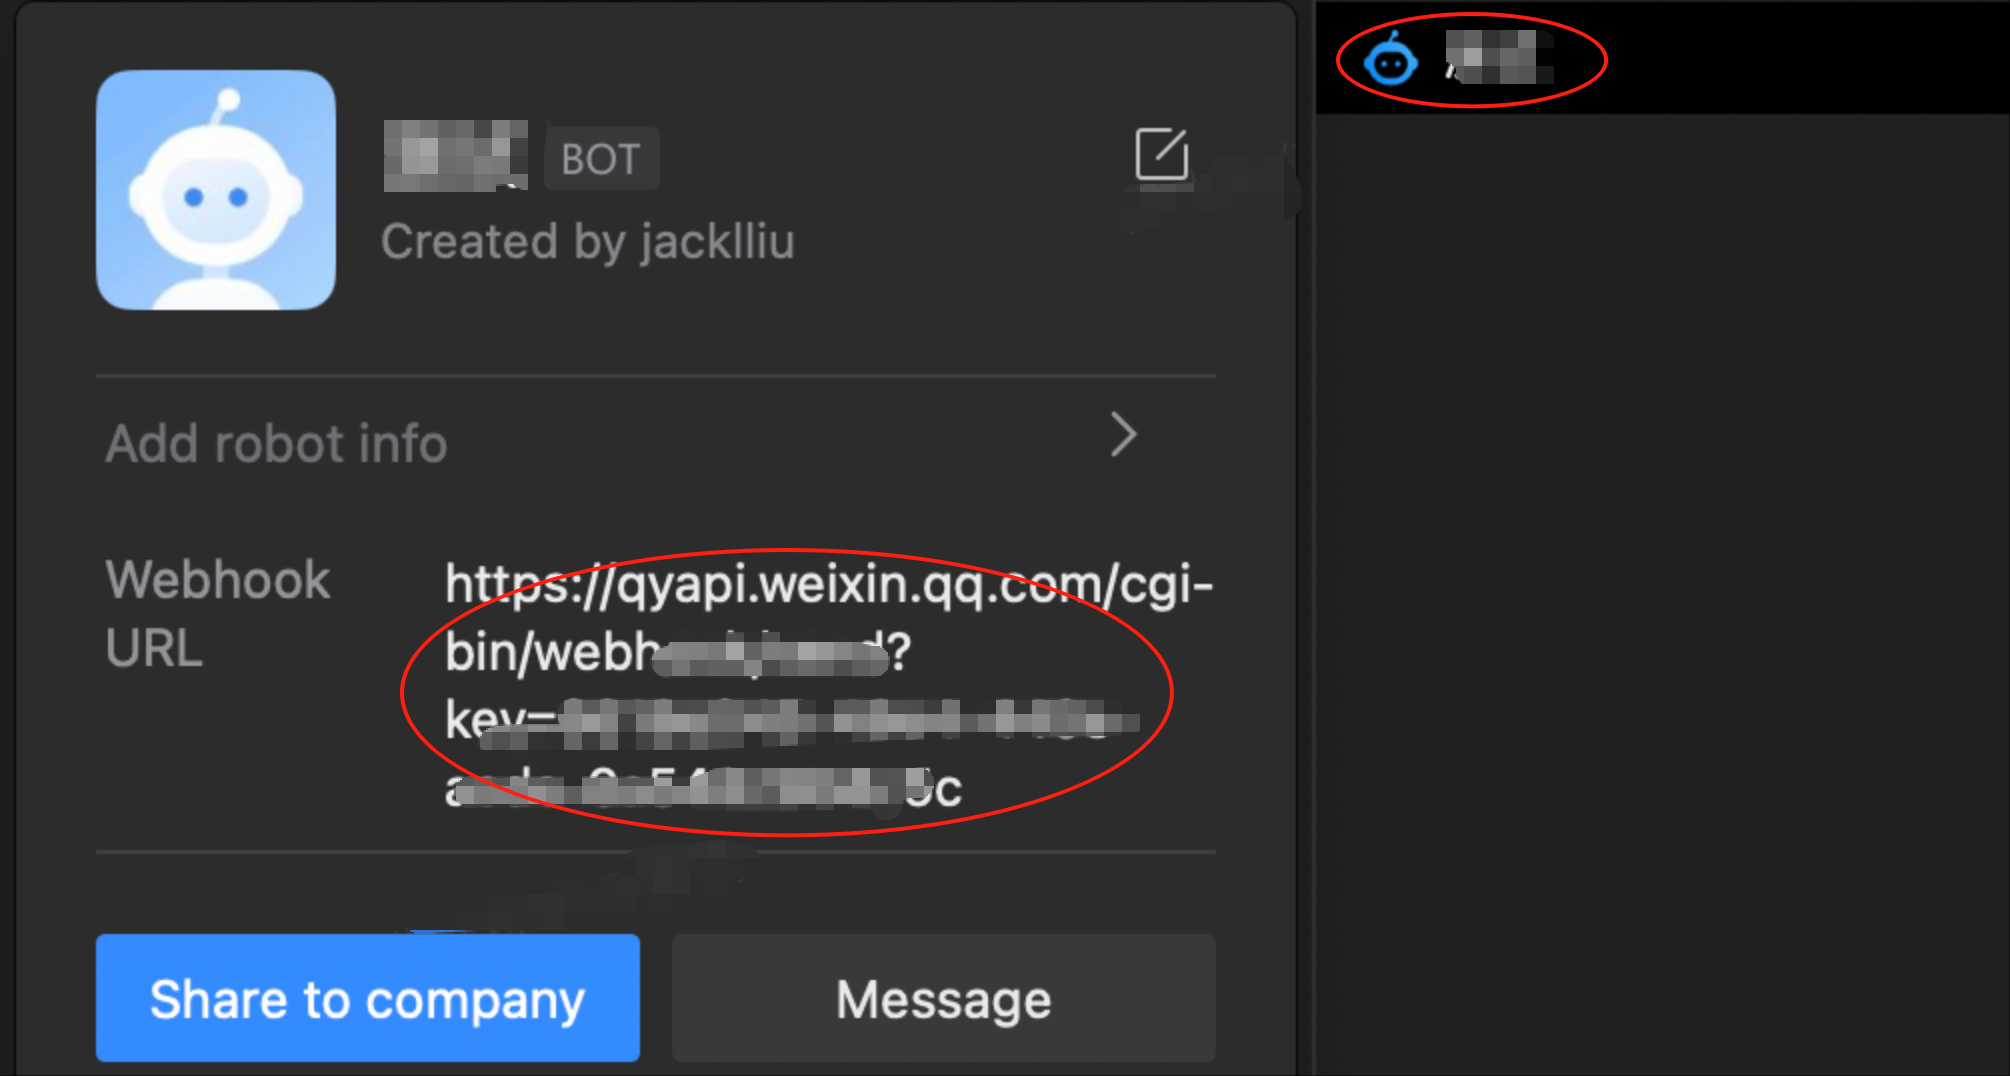
Task: Click the key parameter line of webhook URL
Action: coord(792,720)
